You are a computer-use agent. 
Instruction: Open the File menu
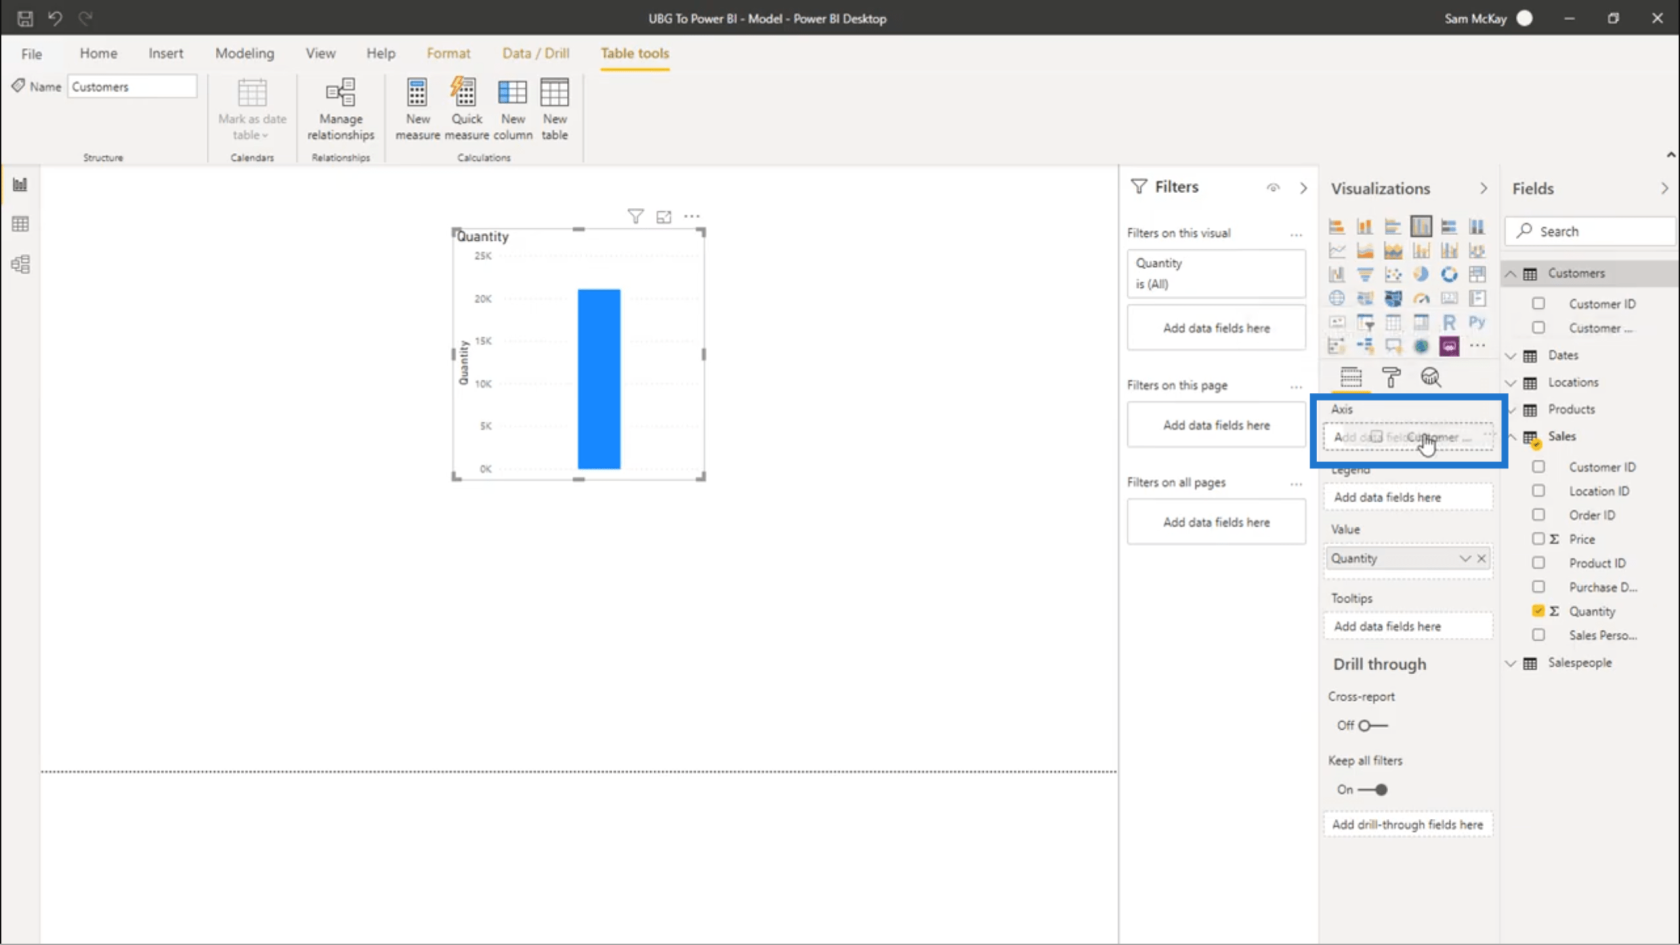[32, 53]
